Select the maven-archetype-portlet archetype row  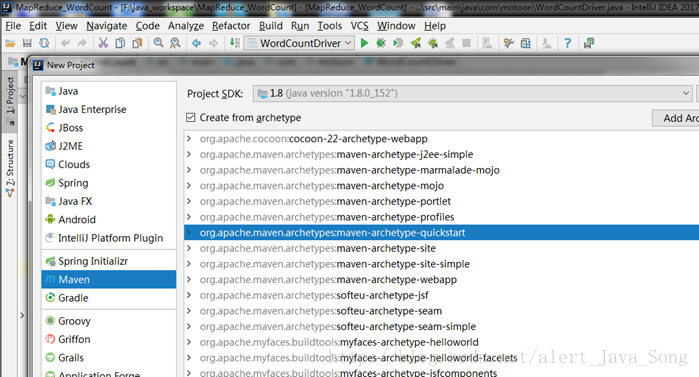pos(441,201)
